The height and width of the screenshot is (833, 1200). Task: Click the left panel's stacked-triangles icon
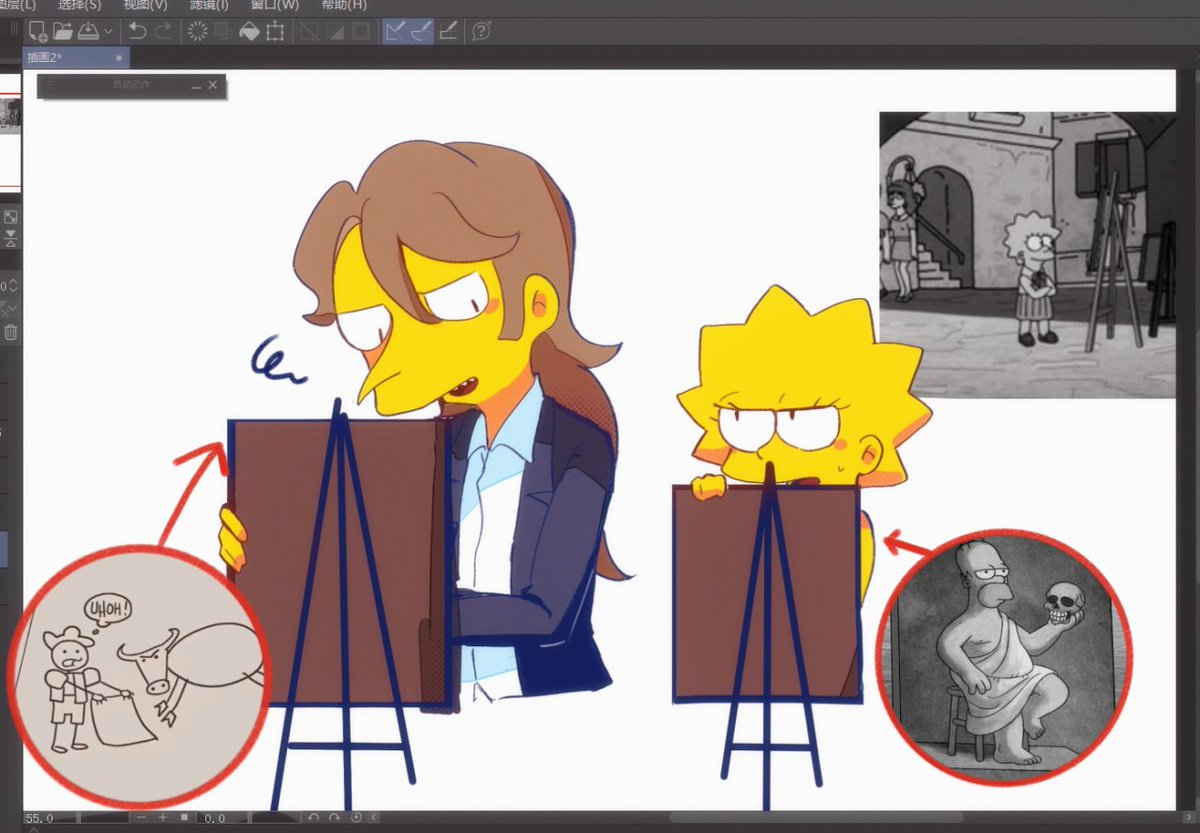10,238
